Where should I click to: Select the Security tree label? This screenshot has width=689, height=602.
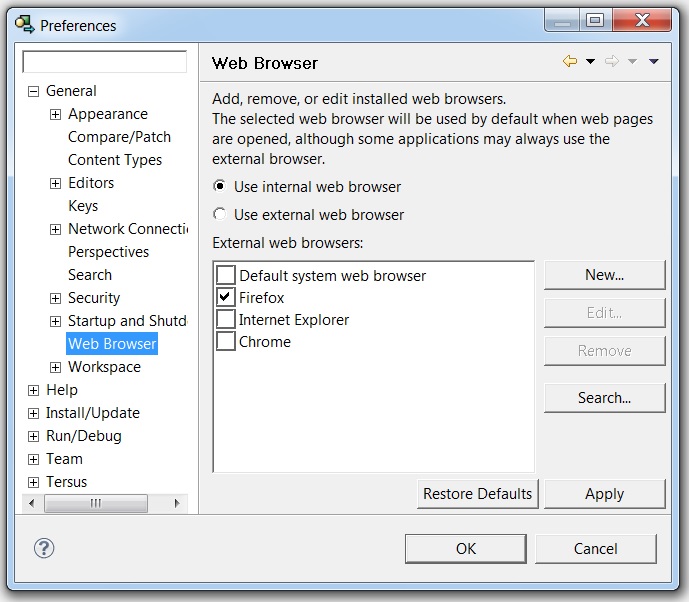pos(94,298)
